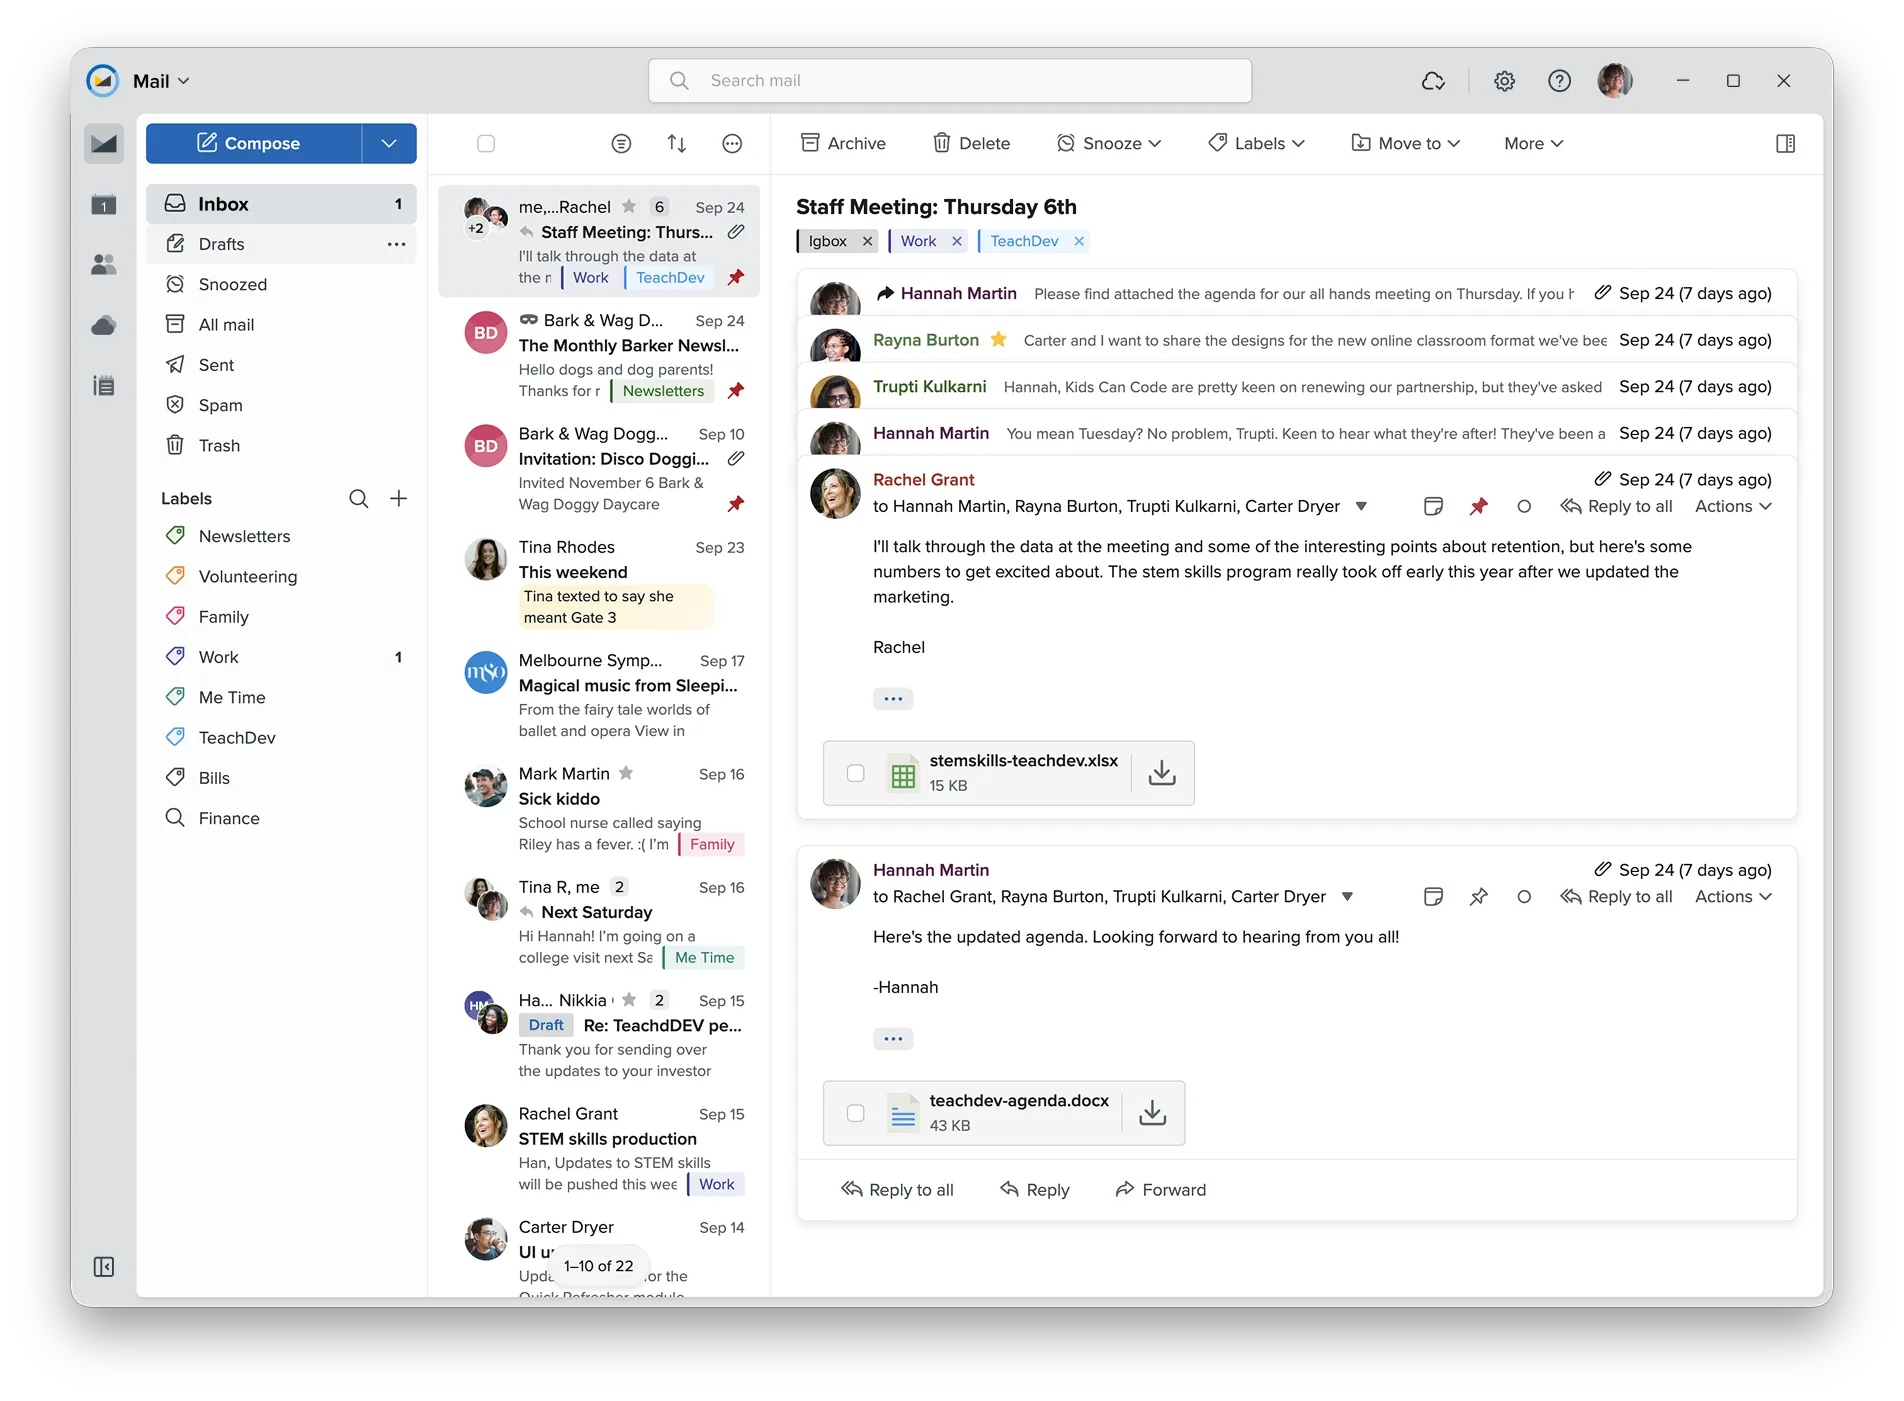The width and height of the screenshot is (1904, 1401).
Task: Open the Mail app switcher dropdown
Action: [160, 81]
